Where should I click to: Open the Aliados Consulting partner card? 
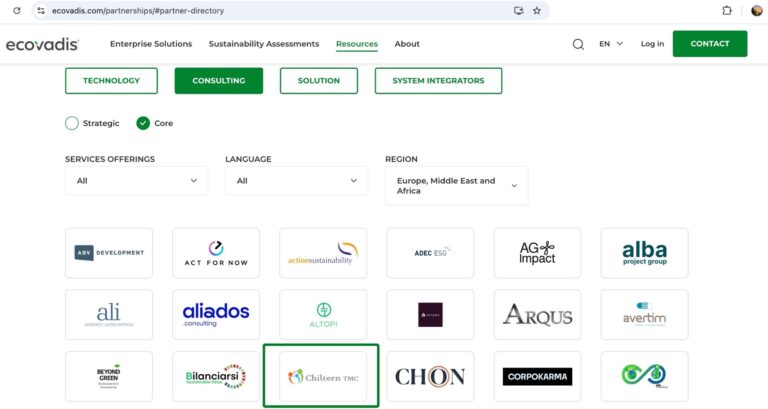[215, 314]
